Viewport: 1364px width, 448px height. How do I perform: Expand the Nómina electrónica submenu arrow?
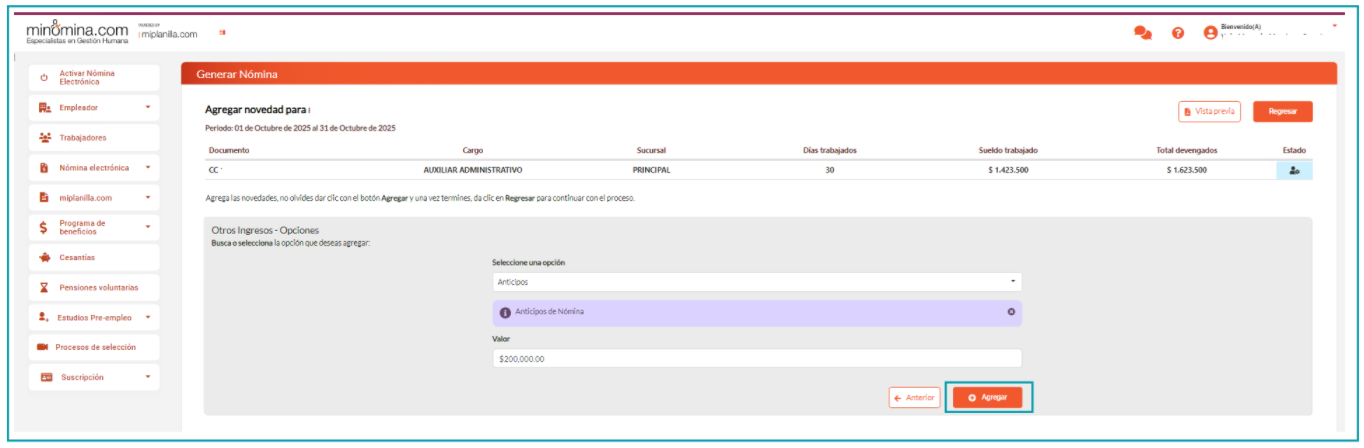[x=148, y=167]
